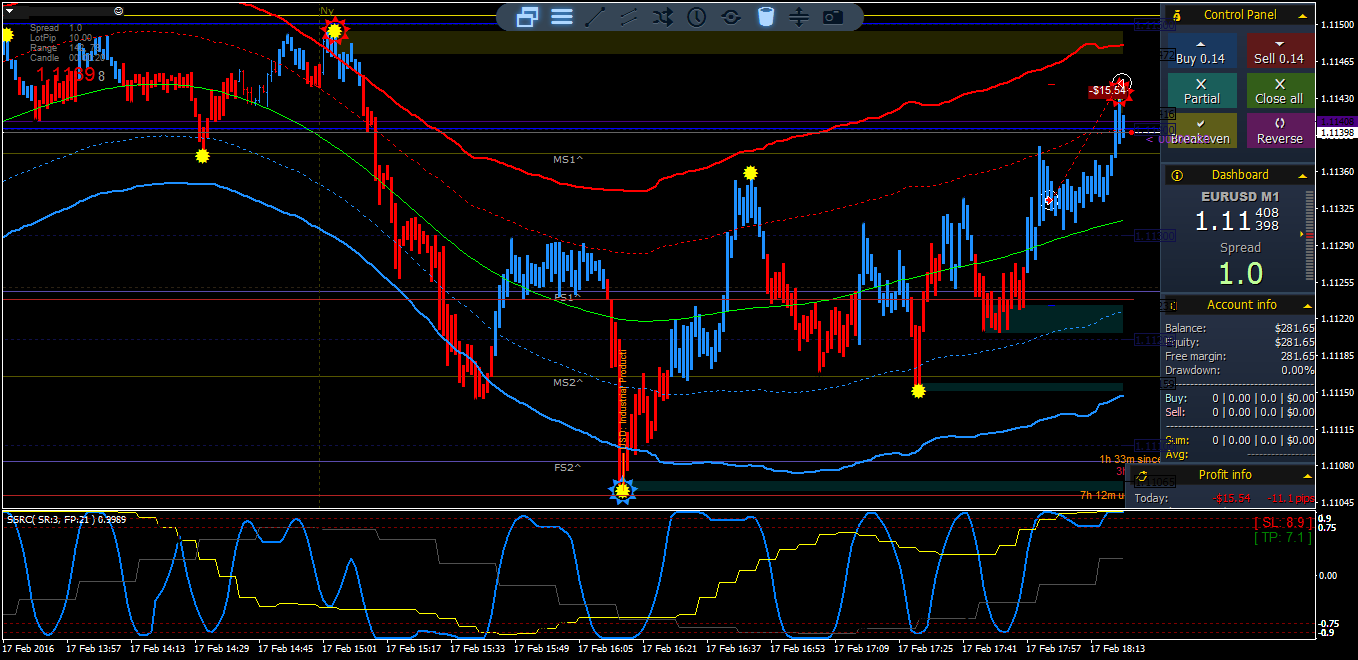Click the FS2 level label on chart
This screenshot has width=1358, height=660.
[x=568, y=467]
